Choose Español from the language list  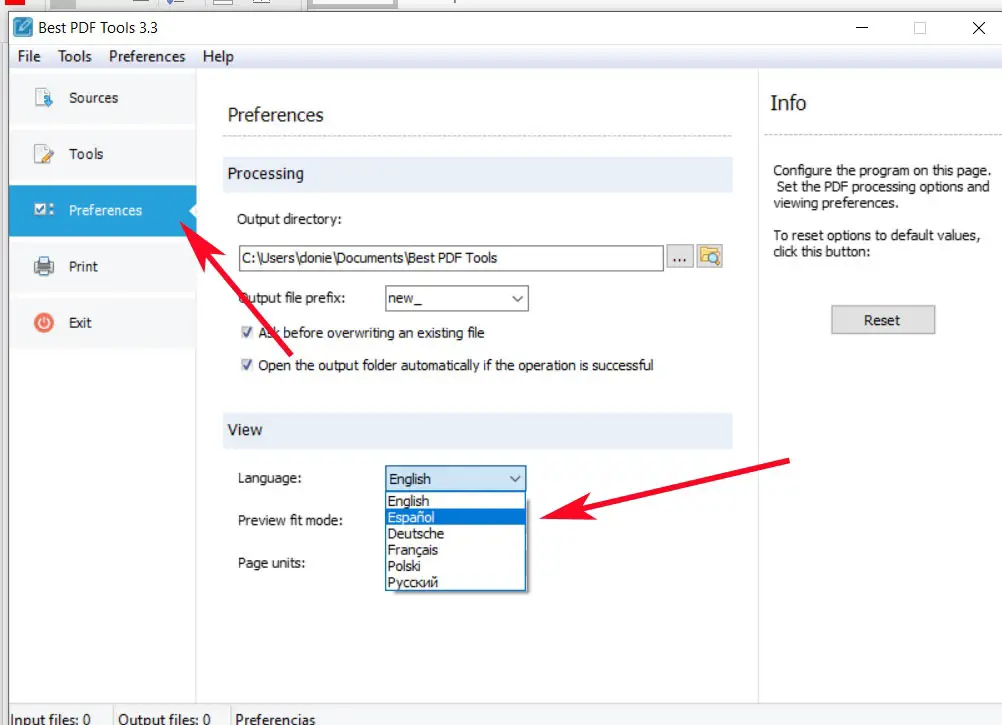click(455, 517)
